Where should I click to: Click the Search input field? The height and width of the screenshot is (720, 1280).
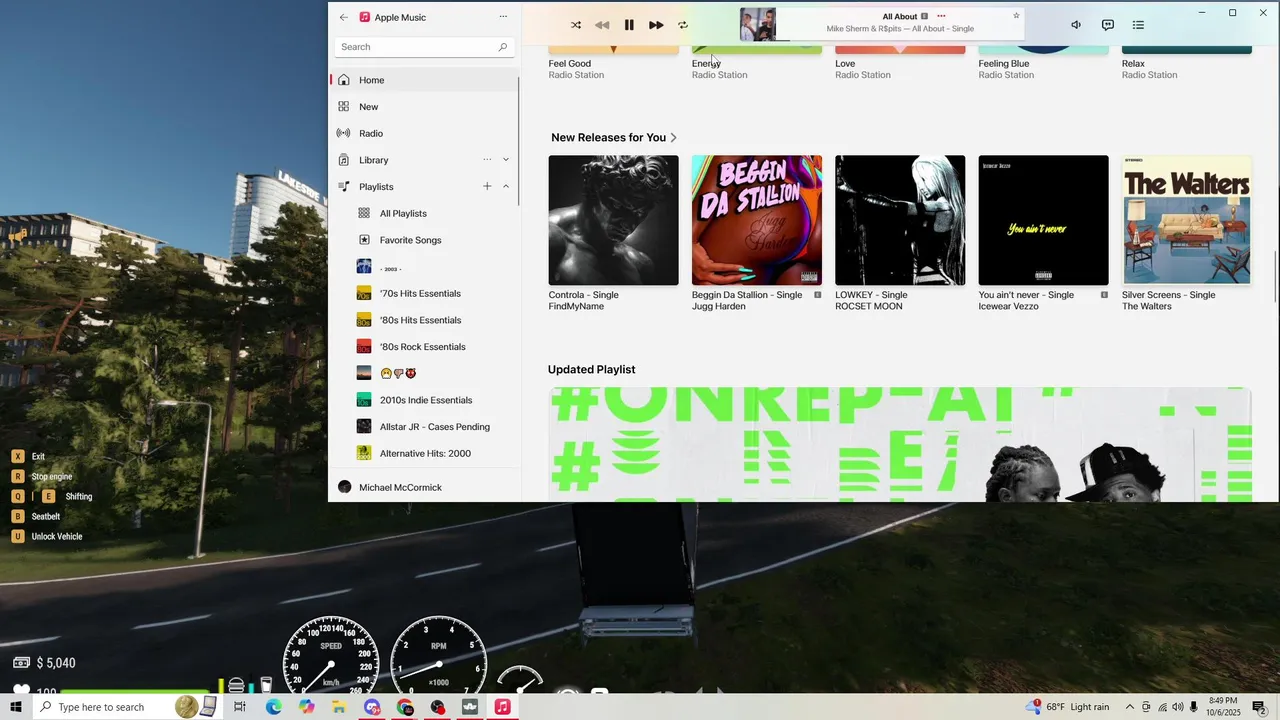tap(423, 47)
